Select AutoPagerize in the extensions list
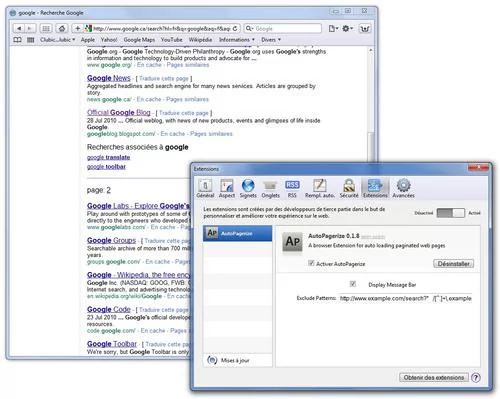Viewport: 500px width, 399px height. pyautogui.click(x=237, y=233)
